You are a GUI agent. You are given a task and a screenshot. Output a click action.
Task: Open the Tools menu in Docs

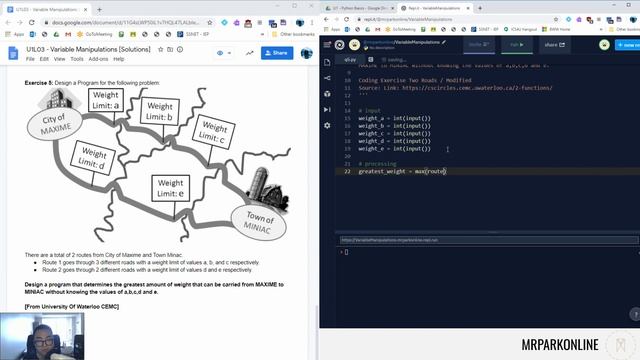pyautogui.click(x=77, y=59)
